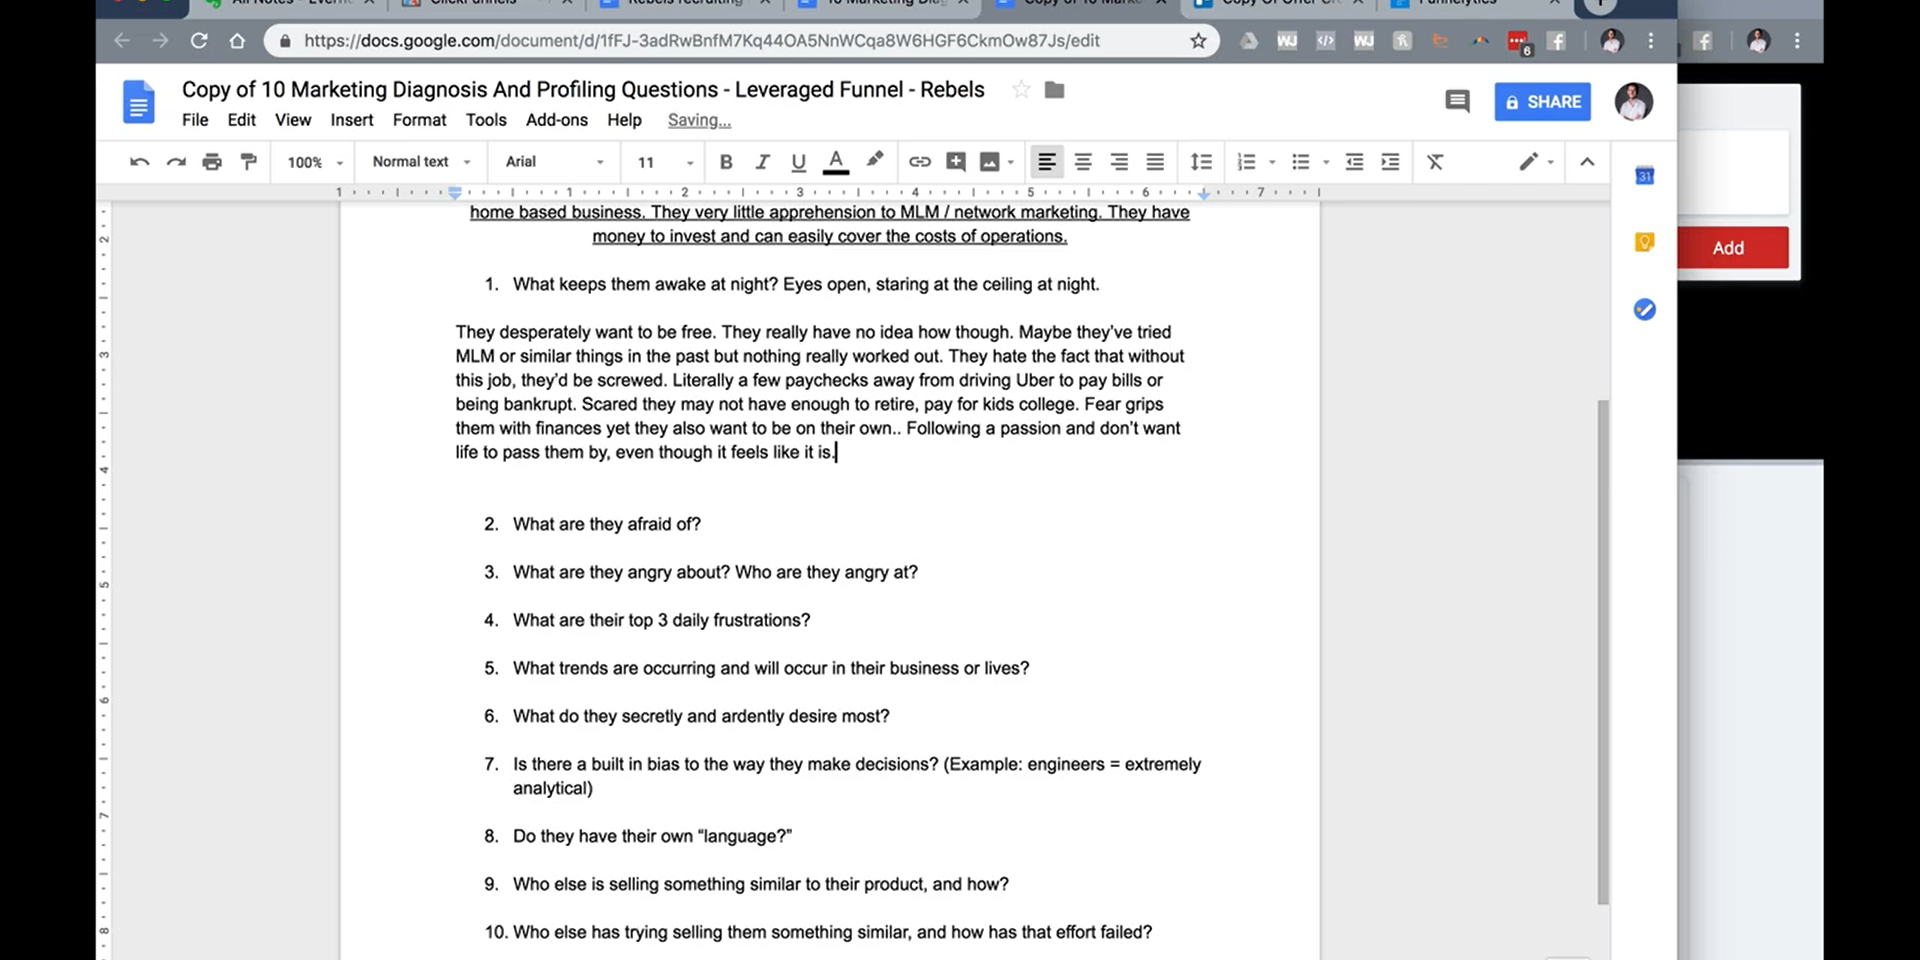Apply bulleted list formatting
The width and height of the screenshot is (1920, 960).
tap(1300, 162)
